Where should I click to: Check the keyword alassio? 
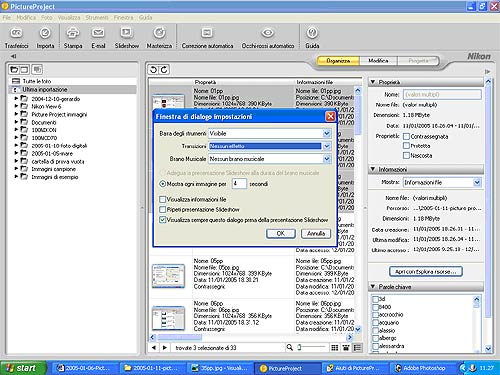point(375,331)
